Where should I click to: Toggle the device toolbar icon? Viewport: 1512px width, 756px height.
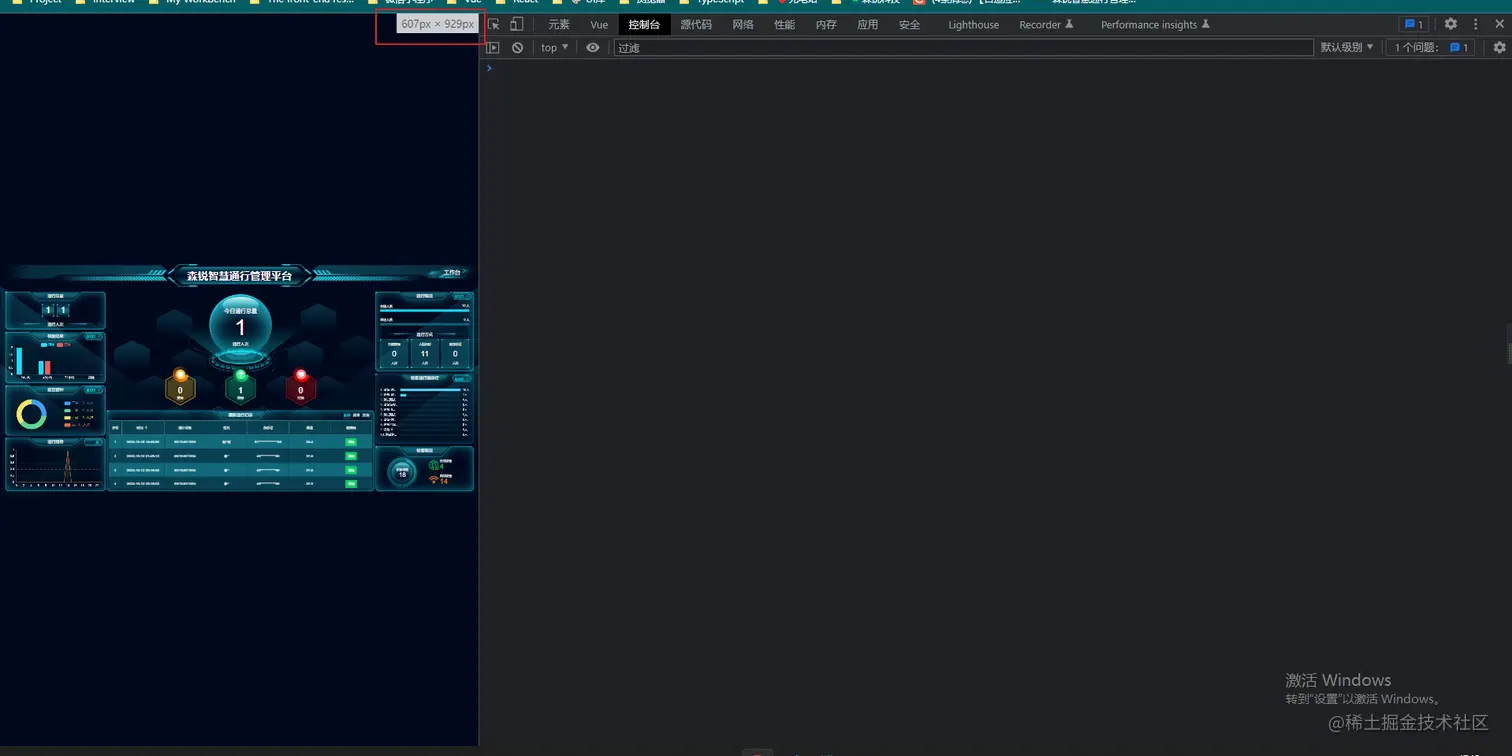point(517,25)
